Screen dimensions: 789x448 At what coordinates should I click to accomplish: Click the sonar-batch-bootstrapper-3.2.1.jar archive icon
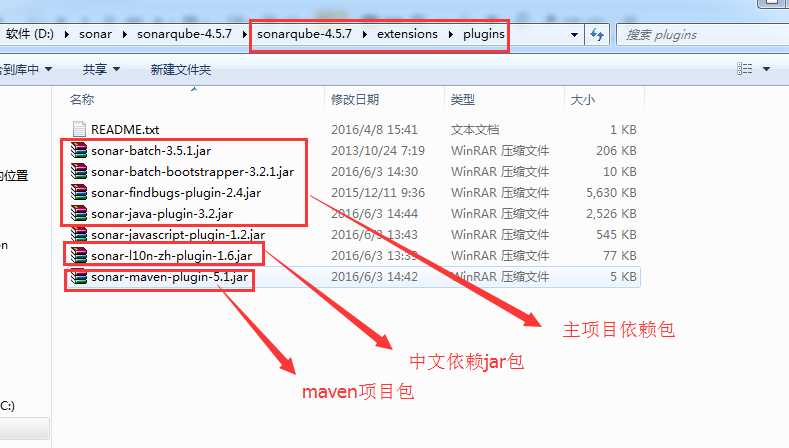(x=79, y=172)
